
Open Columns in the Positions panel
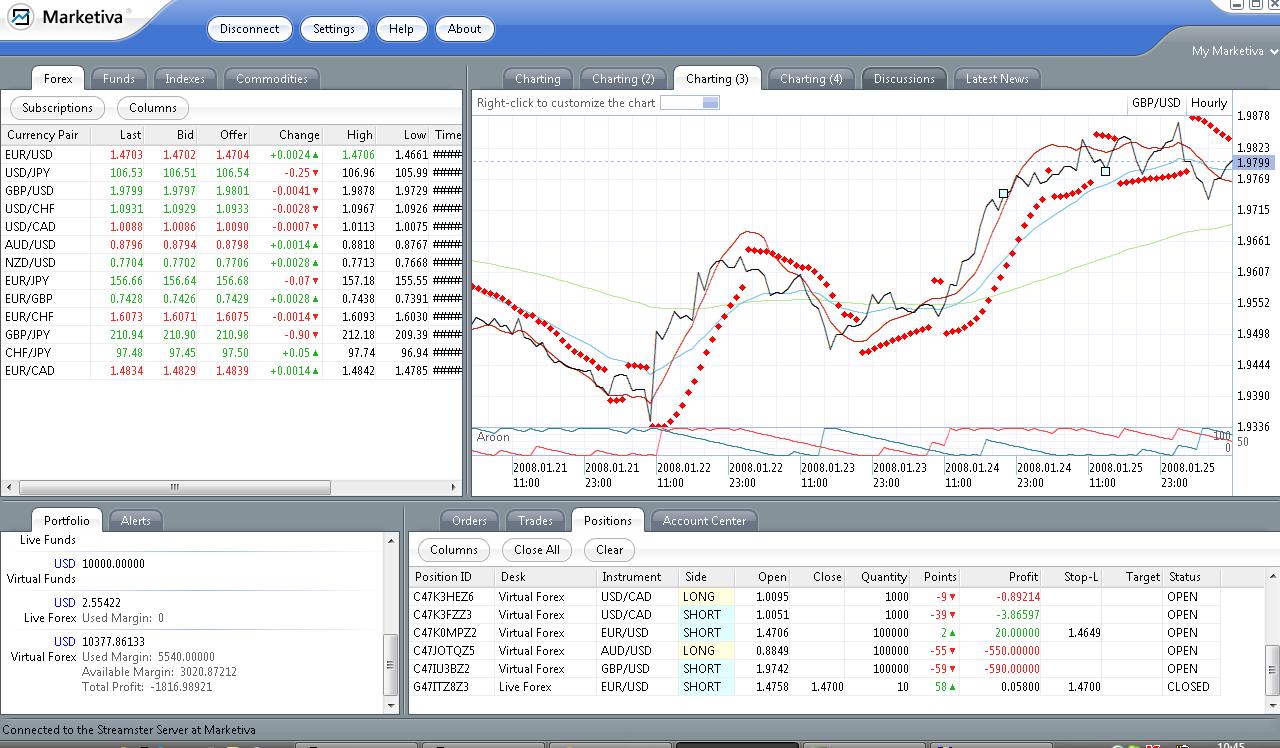[x=454, y=550]
